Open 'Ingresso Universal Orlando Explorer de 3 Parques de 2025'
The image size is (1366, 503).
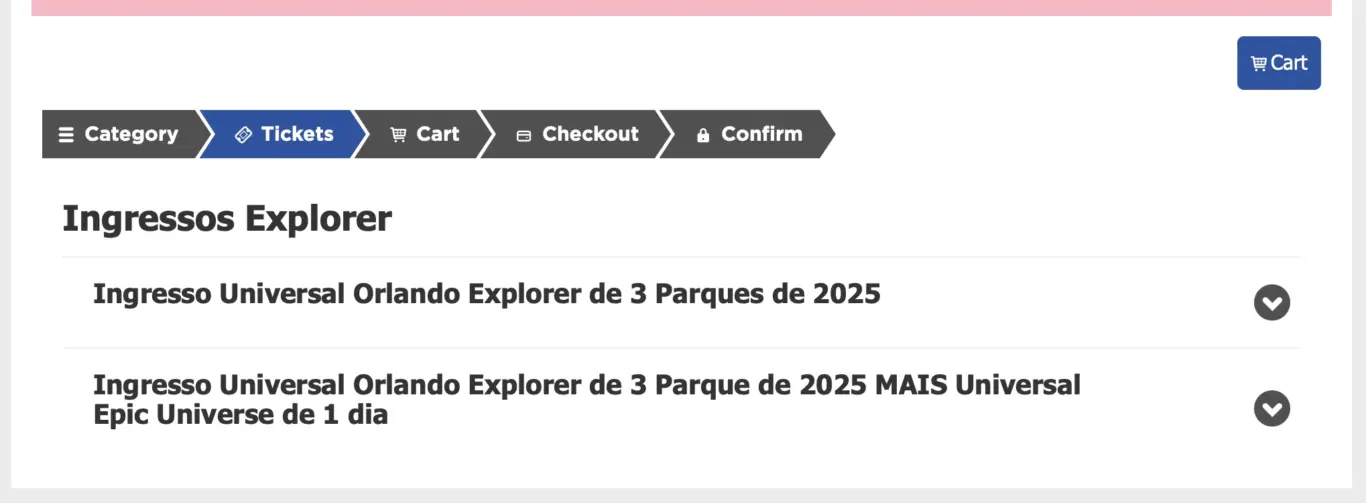tap(487, 294)
